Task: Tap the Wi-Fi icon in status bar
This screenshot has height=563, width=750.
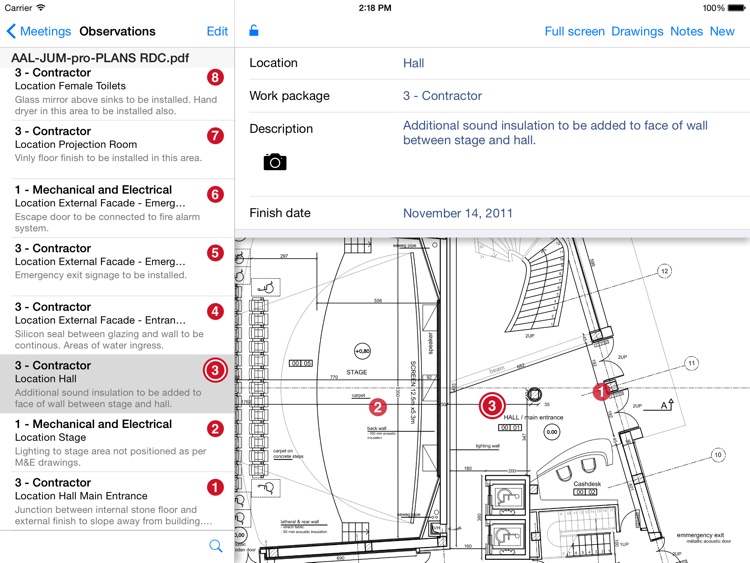Action: pyautogui.click(x=41, y=7)
